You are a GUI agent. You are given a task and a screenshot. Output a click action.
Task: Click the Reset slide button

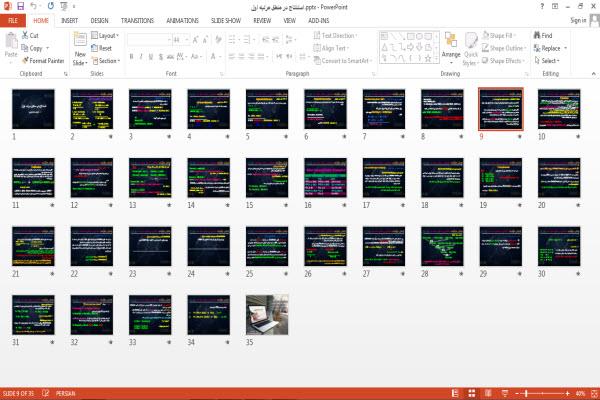point(101,48)
